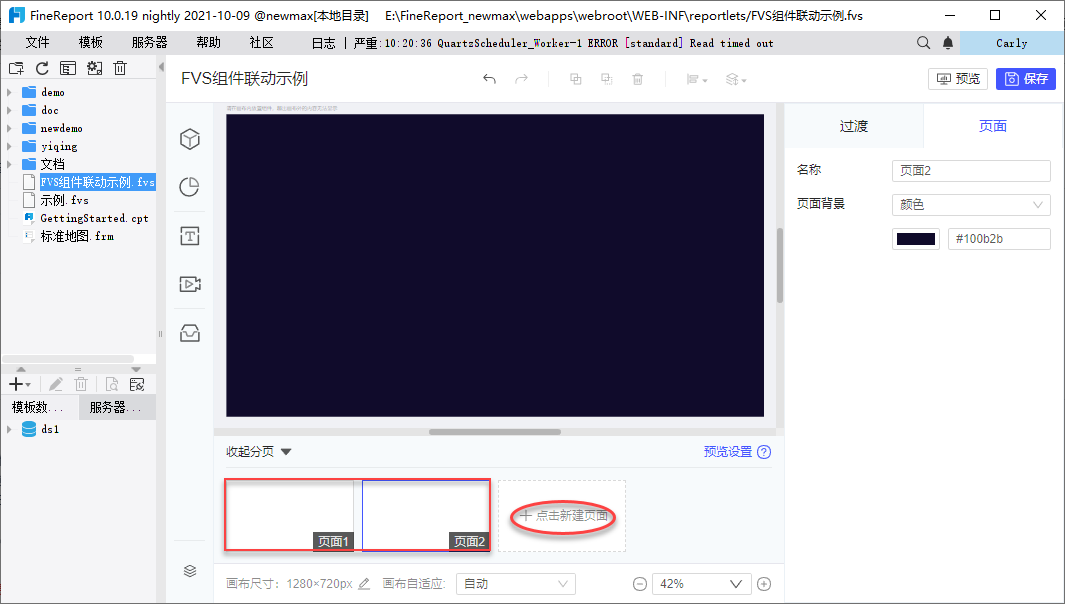Expand the demo folder
This screenshot has height=604, width=1065.
pos(9,92)
